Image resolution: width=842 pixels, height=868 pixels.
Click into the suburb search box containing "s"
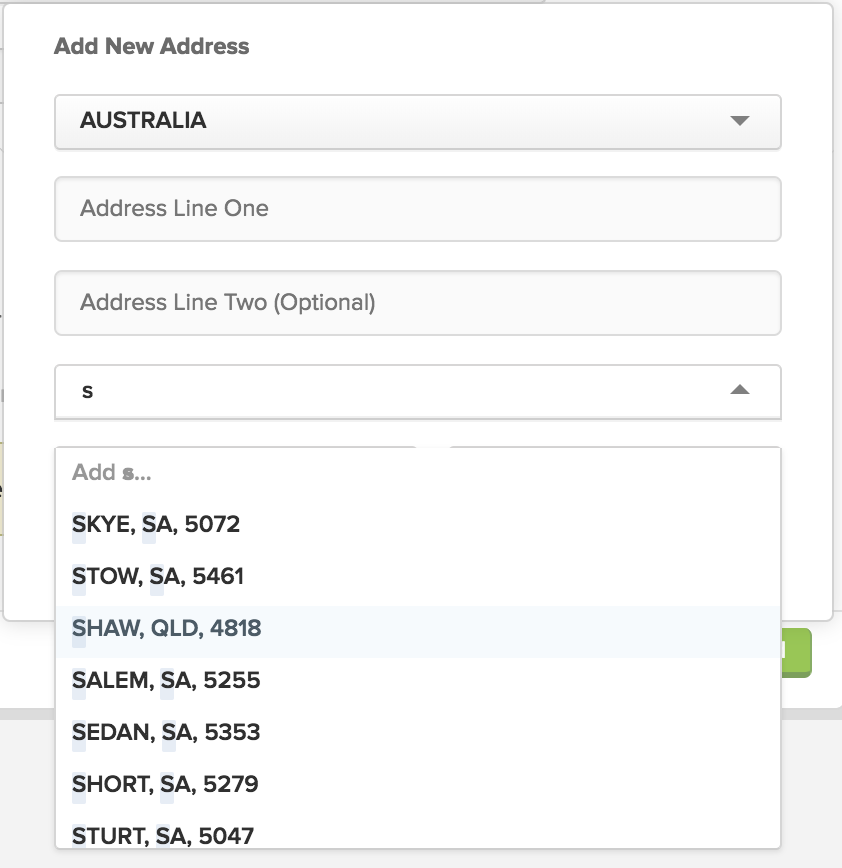417,391
